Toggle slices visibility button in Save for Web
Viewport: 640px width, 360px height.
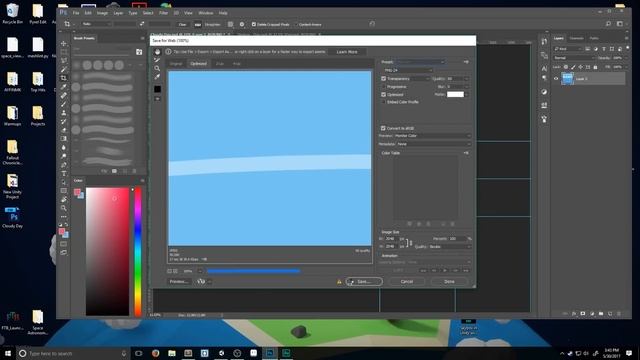[x=158, y=99]
